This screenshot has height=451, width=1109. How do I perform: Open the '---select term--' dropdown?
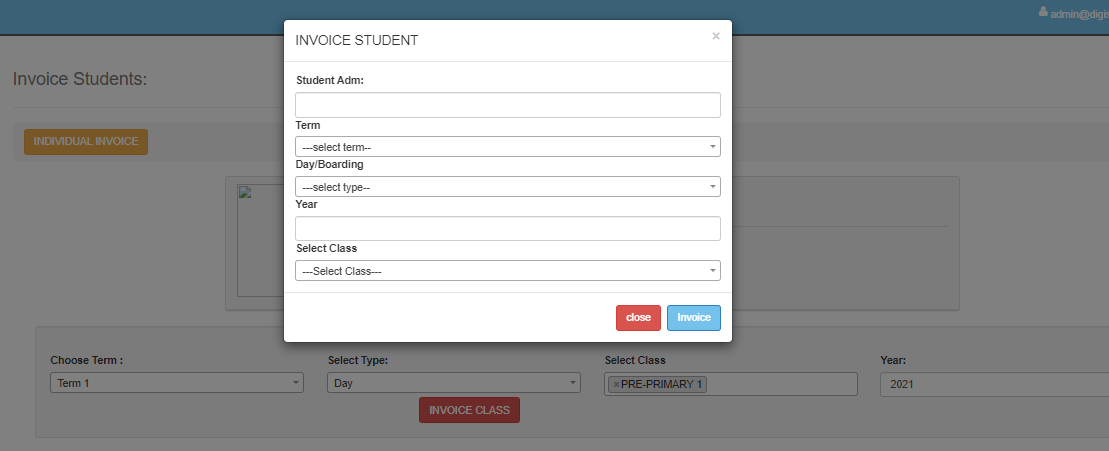(507, 147)
